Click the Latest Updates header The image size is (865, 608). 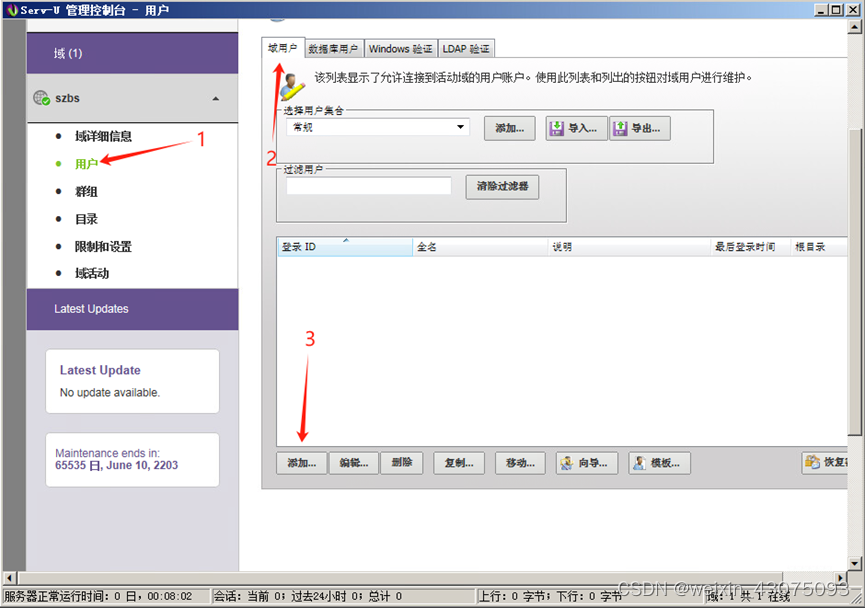(132, 309)
